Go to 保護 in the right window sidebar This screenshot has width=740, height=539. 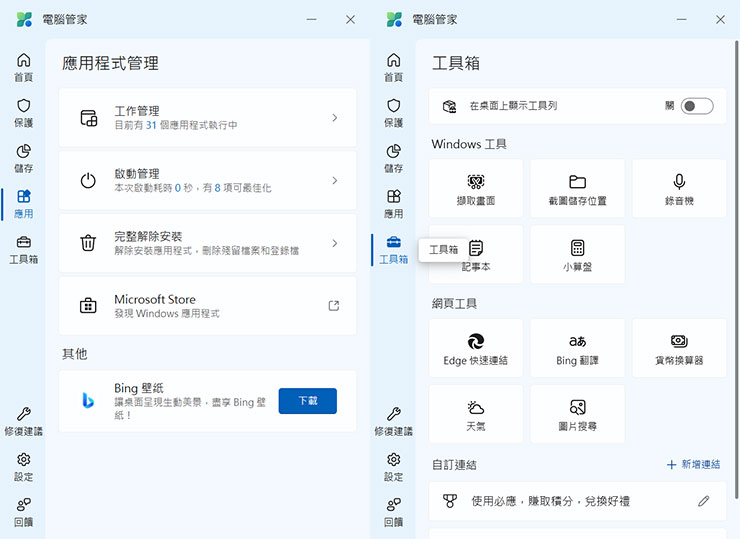click(x=394, y=113)
